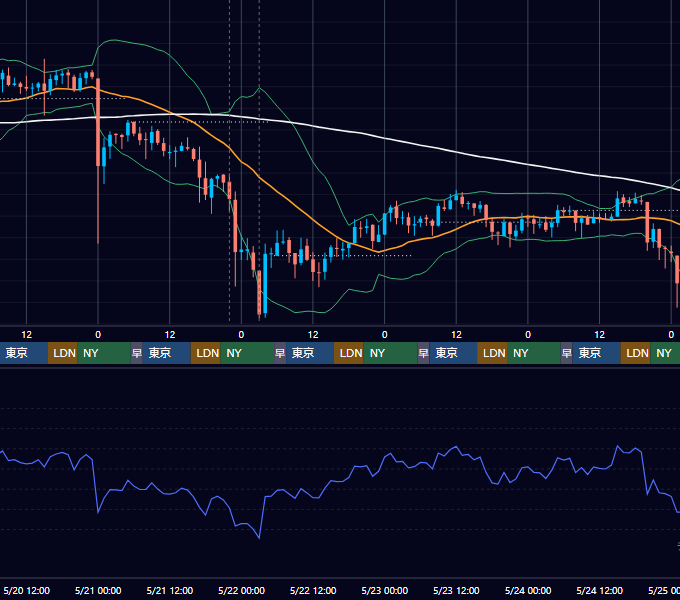This screenshot has height=600, width=680.
Task: Click the 5/24 00:00 date label
Action: tap(528, 590)
